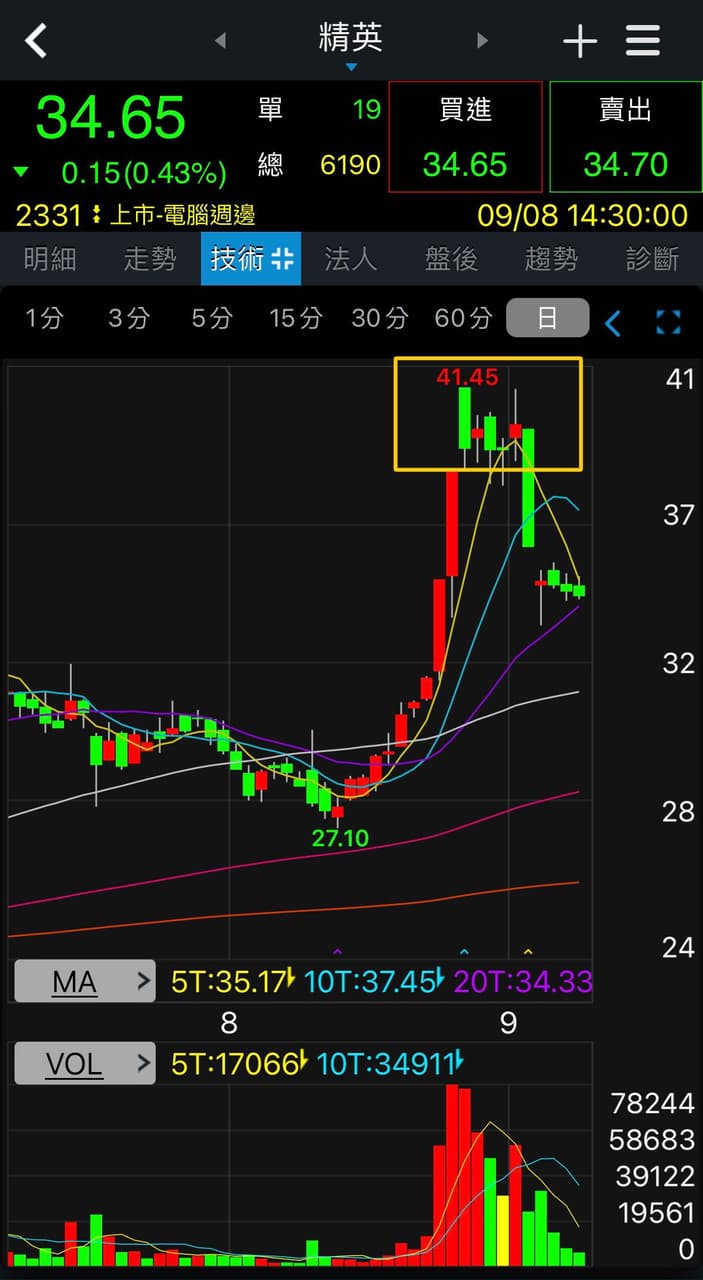Tap stock code 2331 上市-電腦週邊
The image size is (703, 1280).
135,214
